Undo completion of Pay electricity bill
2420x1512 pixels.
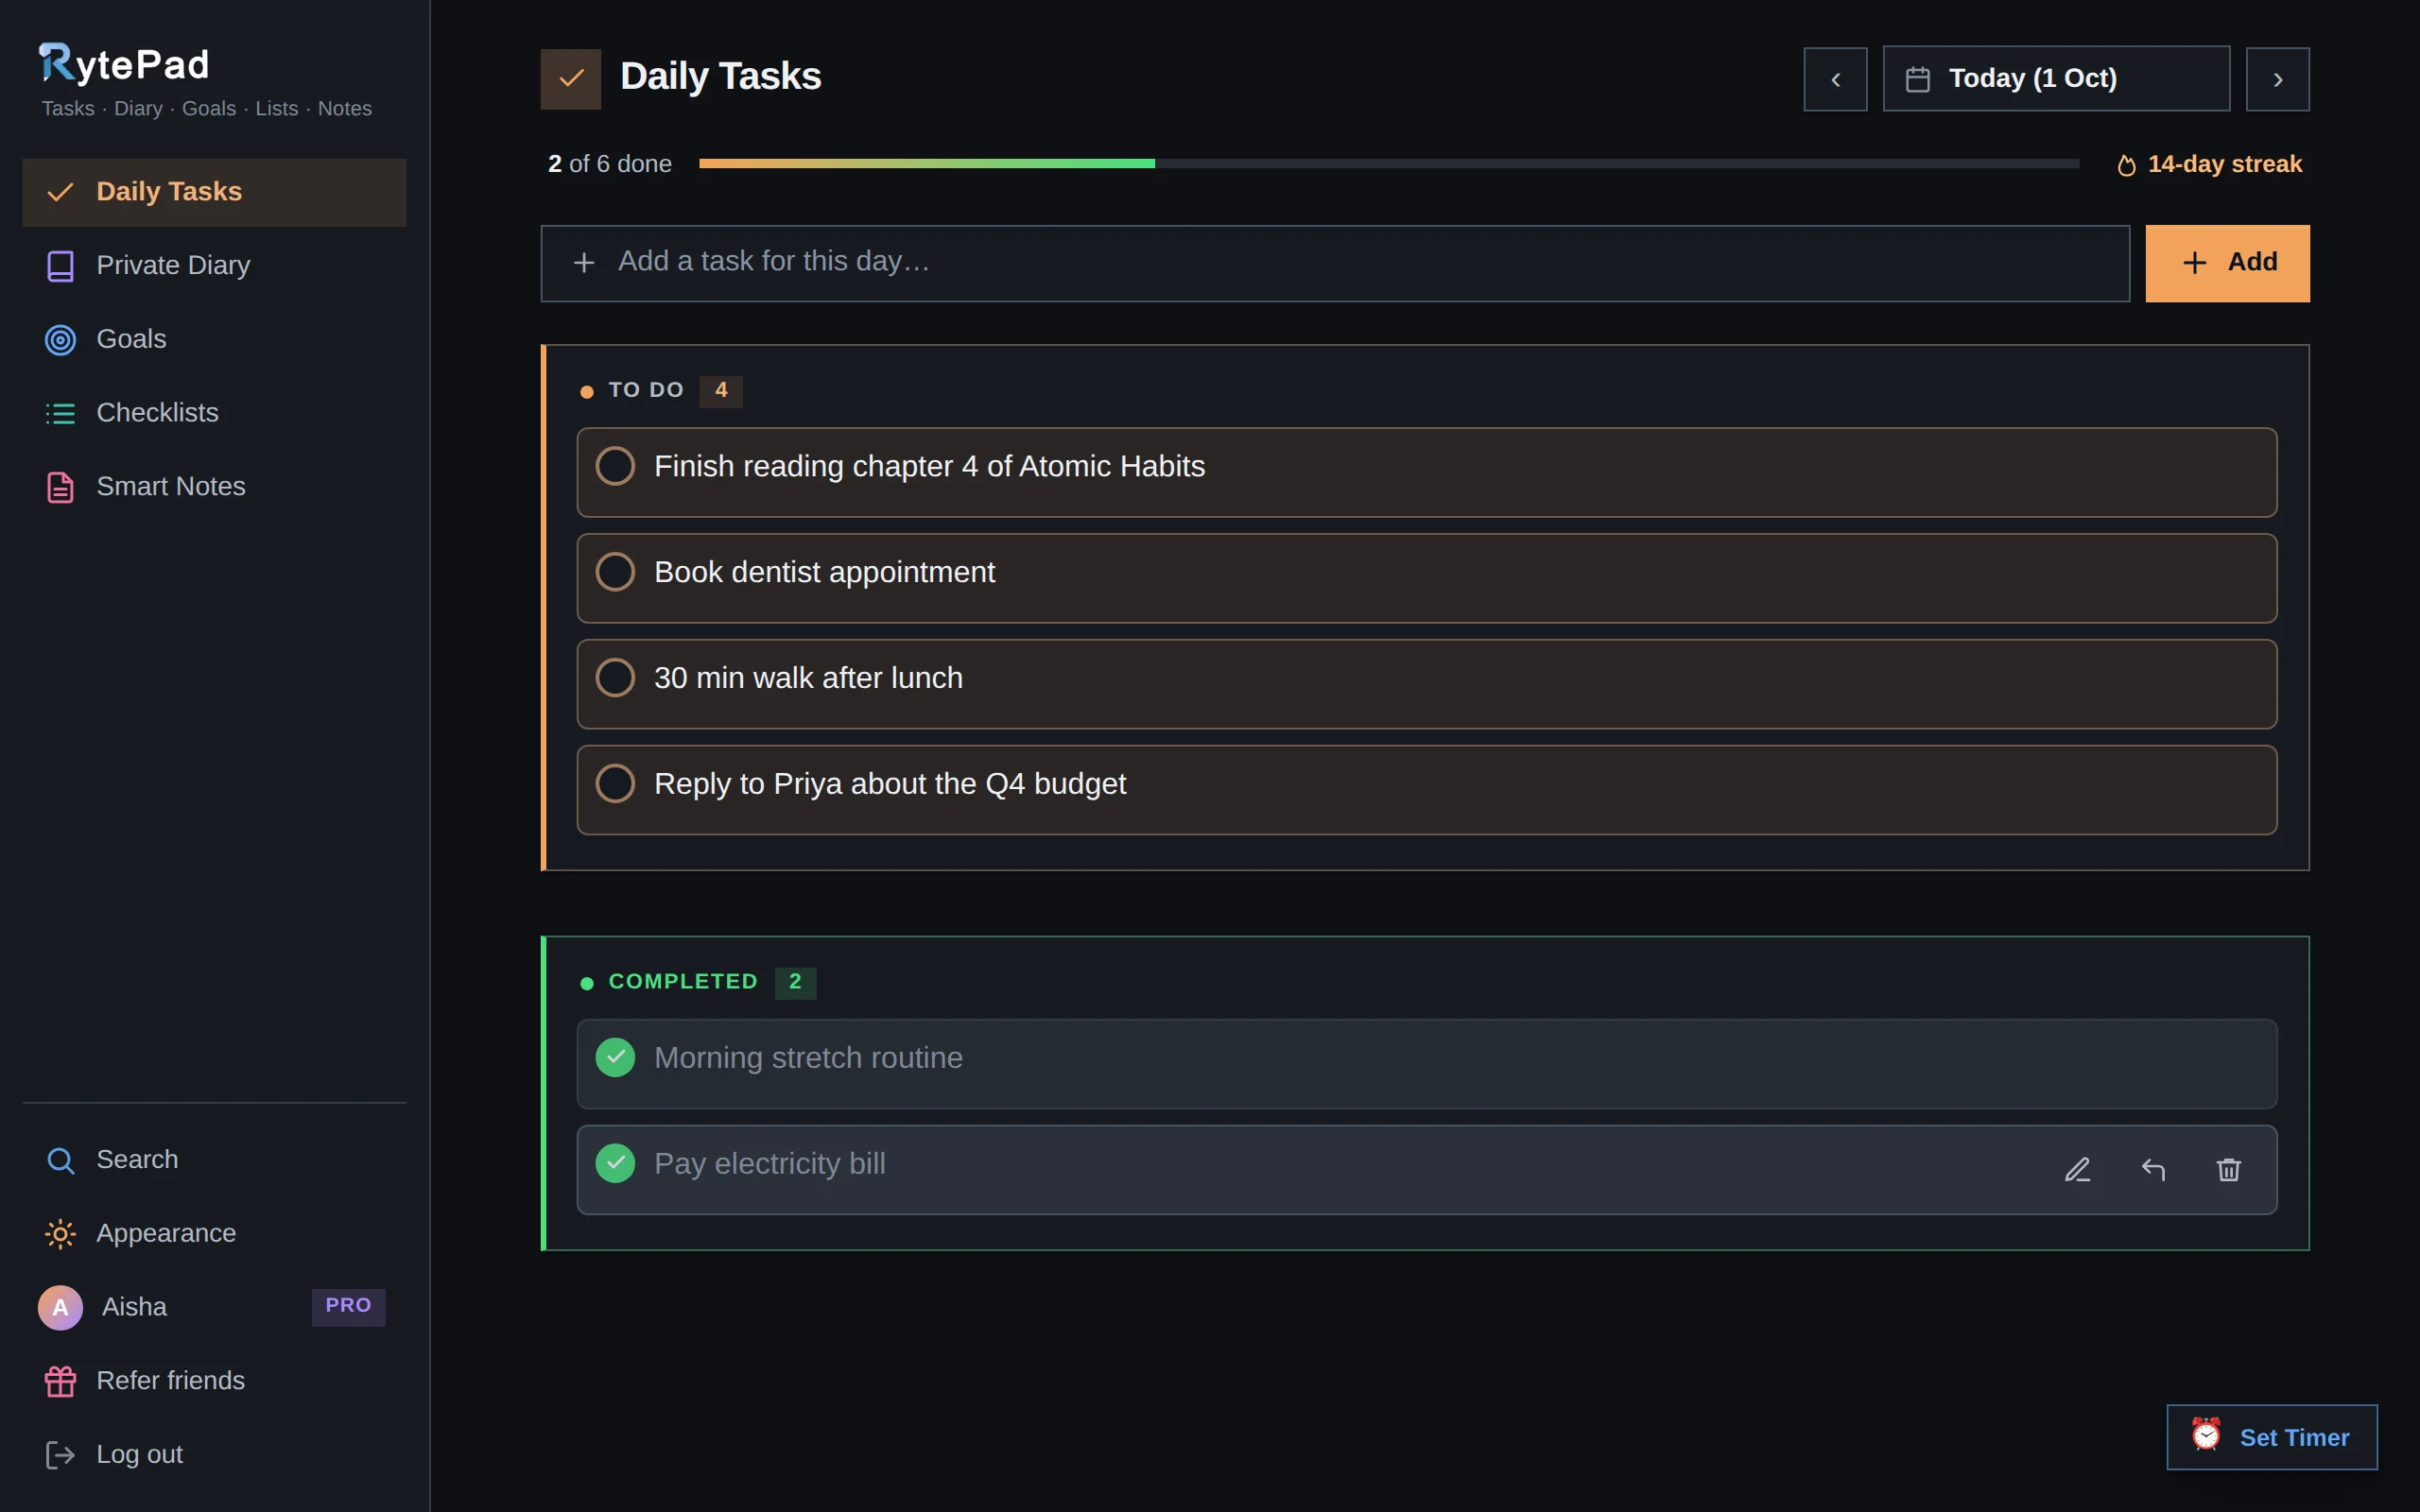point(2153,1170)
